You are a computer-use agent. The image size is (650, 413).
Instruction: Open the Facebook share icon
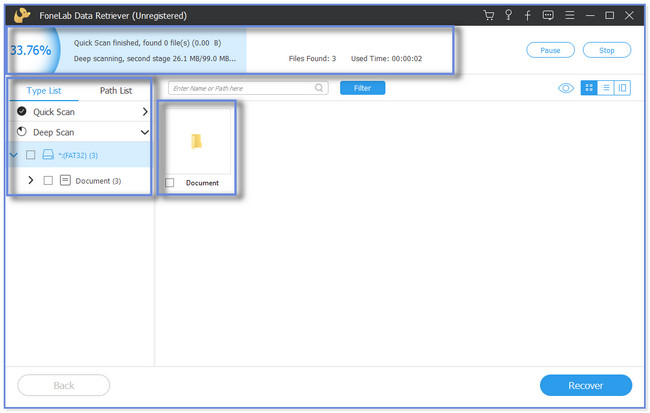pos(527,16)
